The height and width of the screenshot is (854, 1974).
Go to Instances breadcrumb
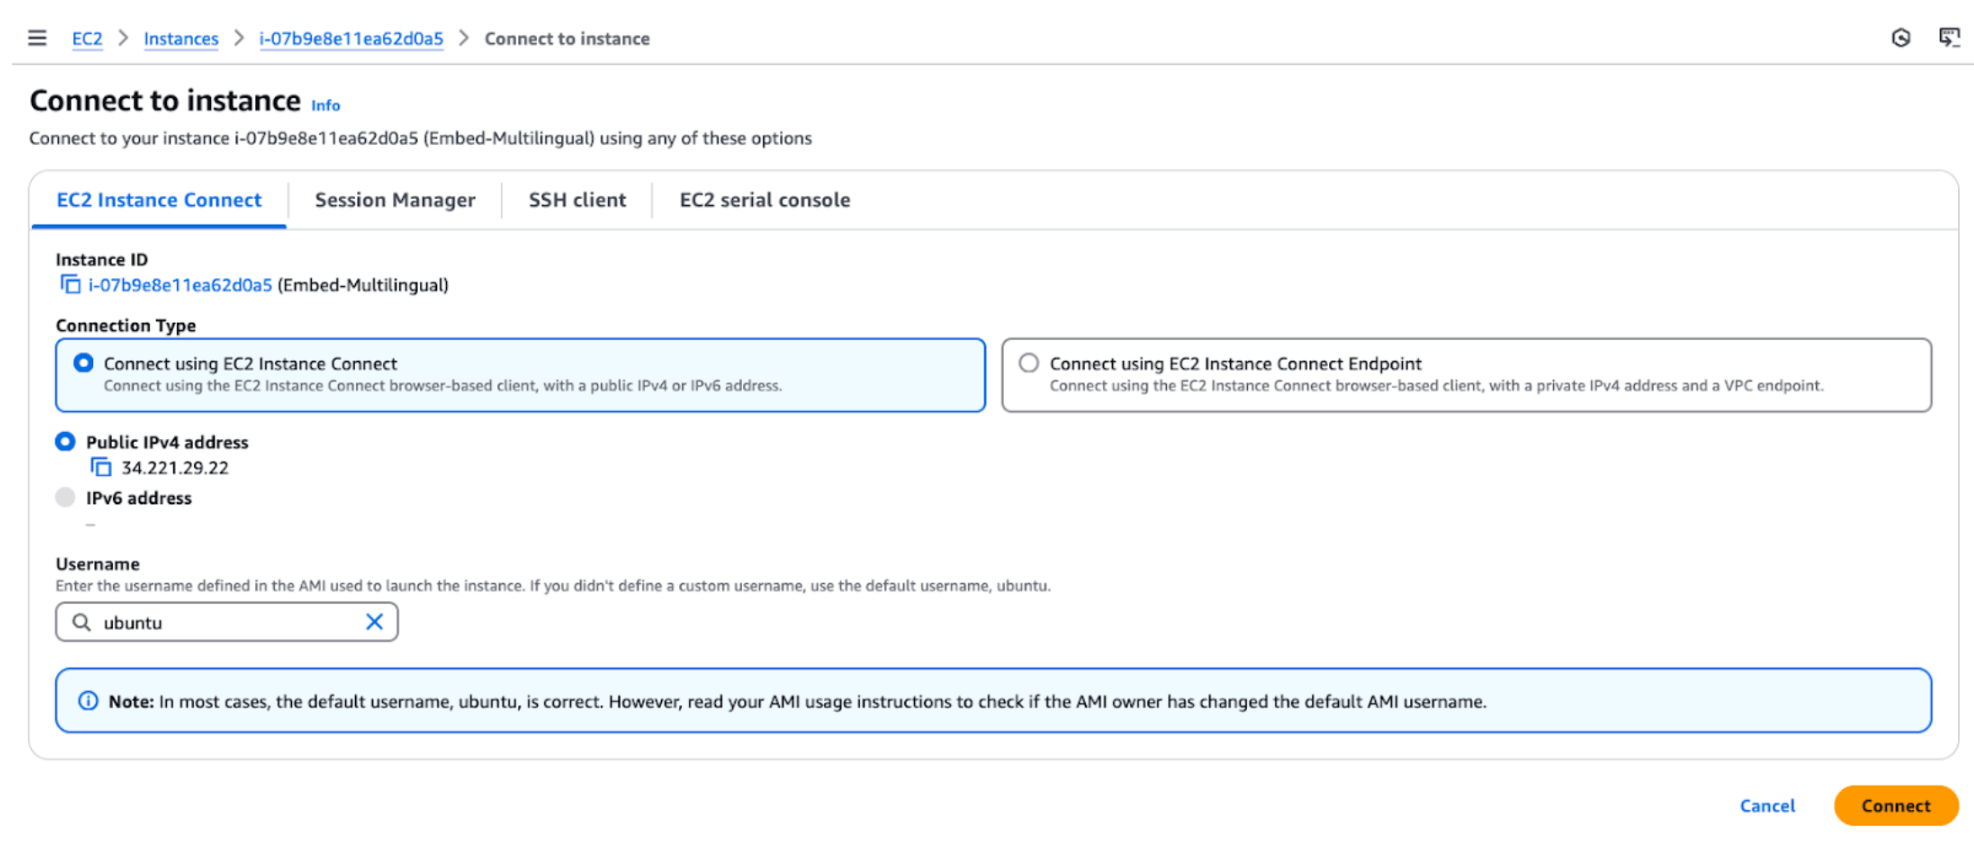(x=181, y=39)
